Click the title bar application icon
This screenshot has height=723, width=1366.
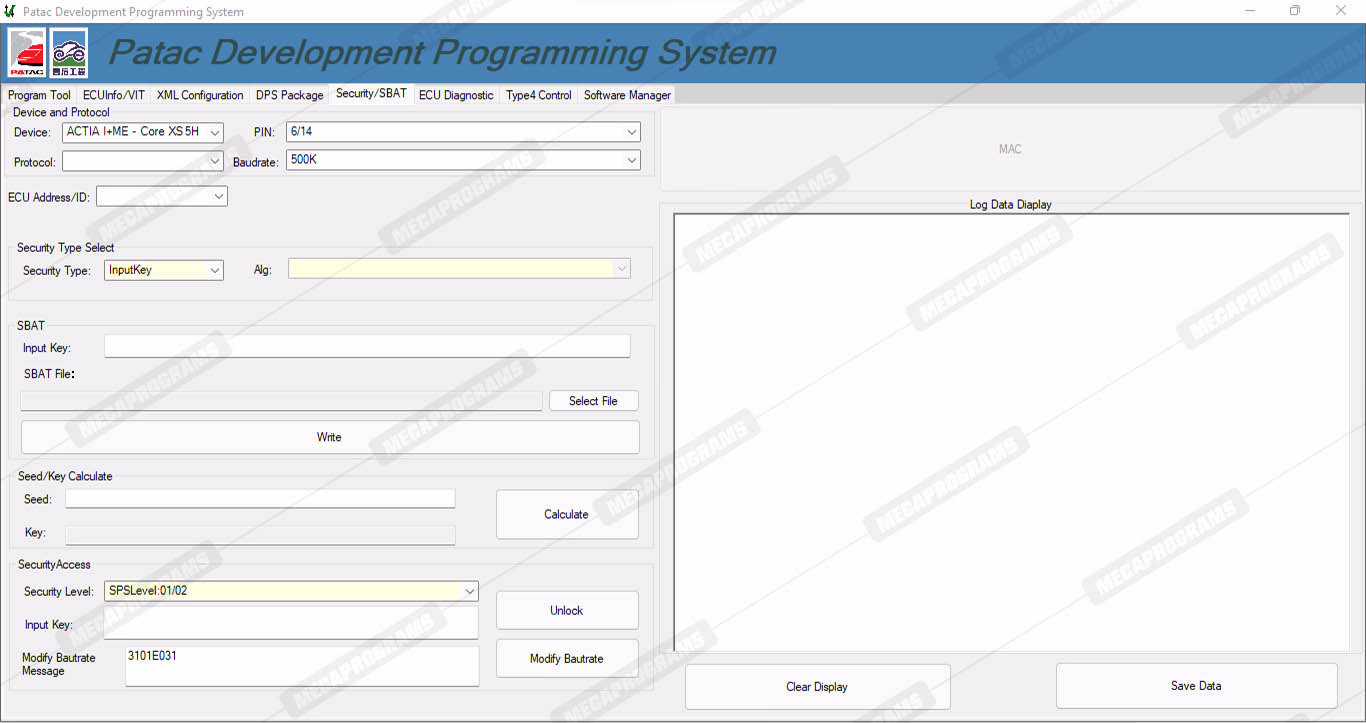[x=10, y=11]
